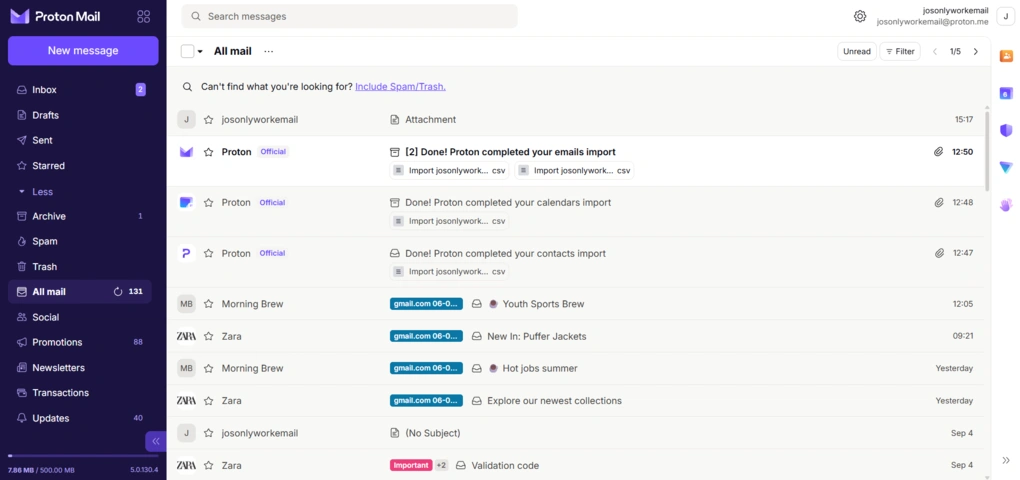
Task: Star the calendars import Proton message
Action: click(208, 202)
